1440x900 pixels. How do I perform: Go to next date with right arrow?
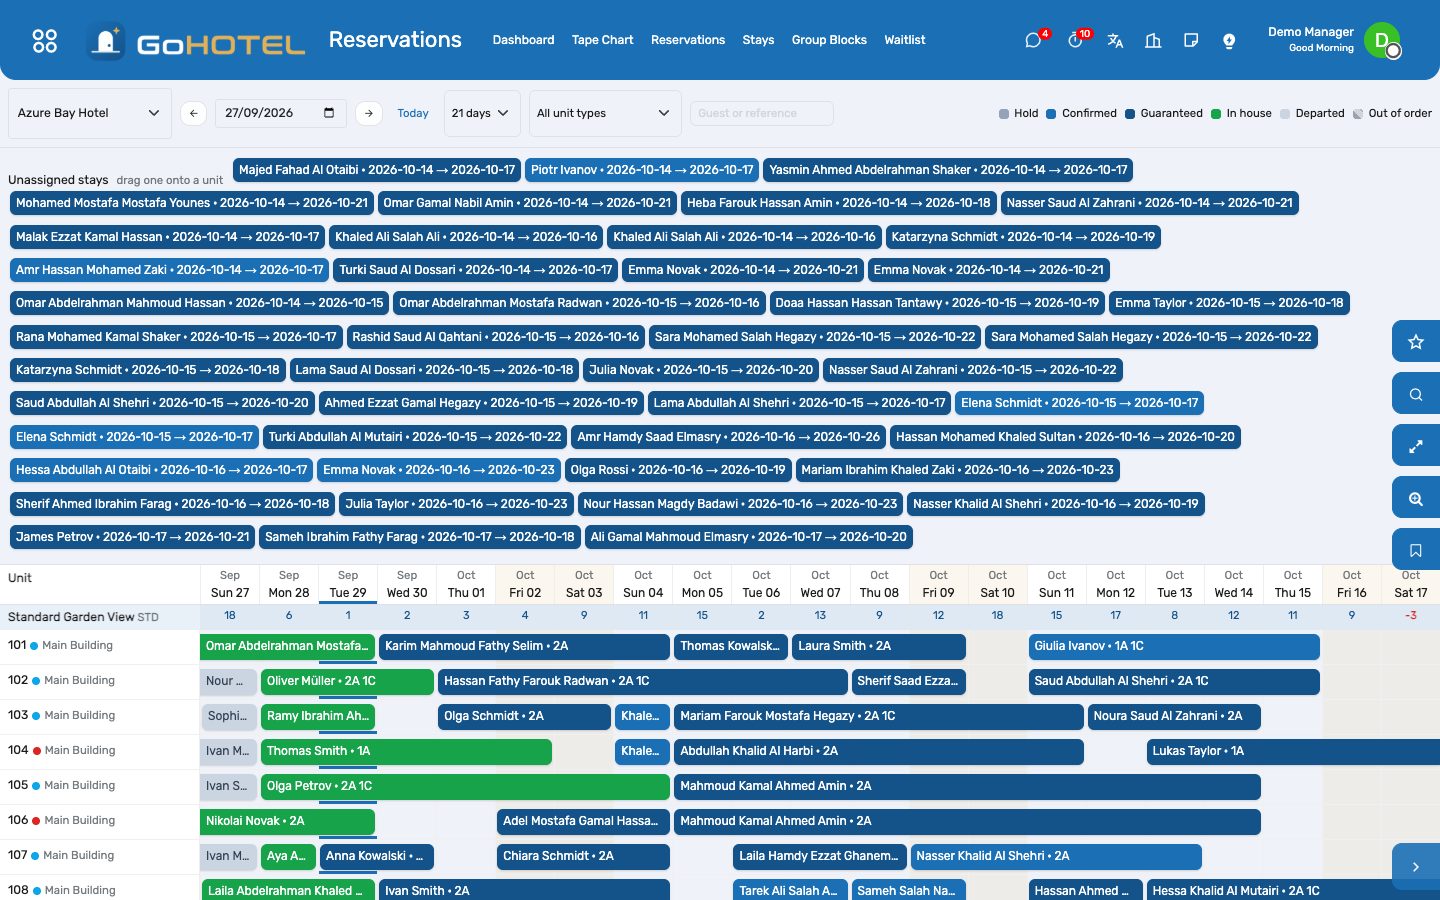point(369,113)
